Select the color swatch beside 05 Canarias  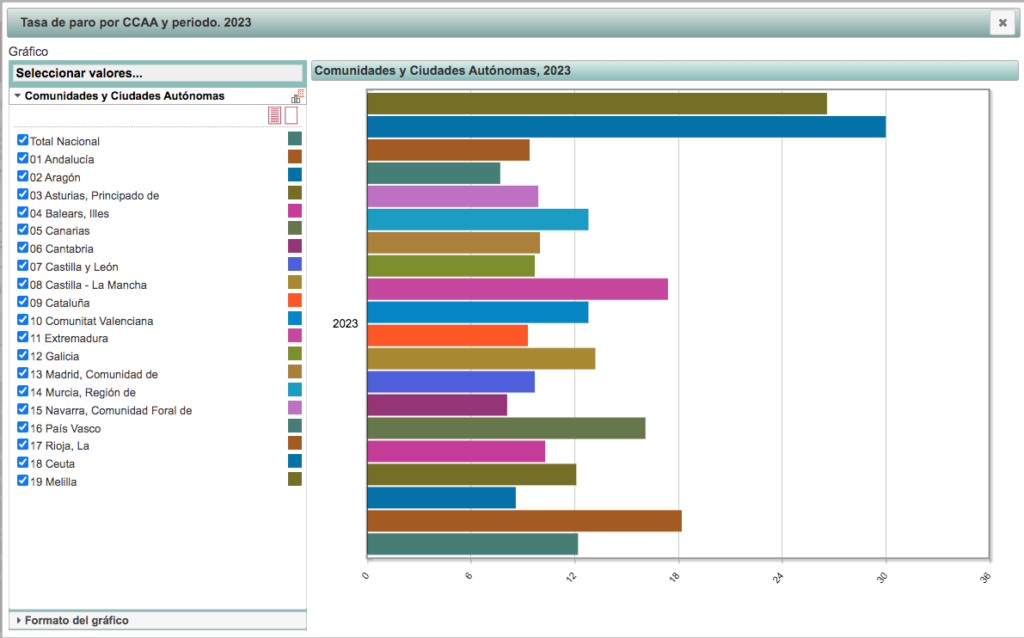point(294,229)
